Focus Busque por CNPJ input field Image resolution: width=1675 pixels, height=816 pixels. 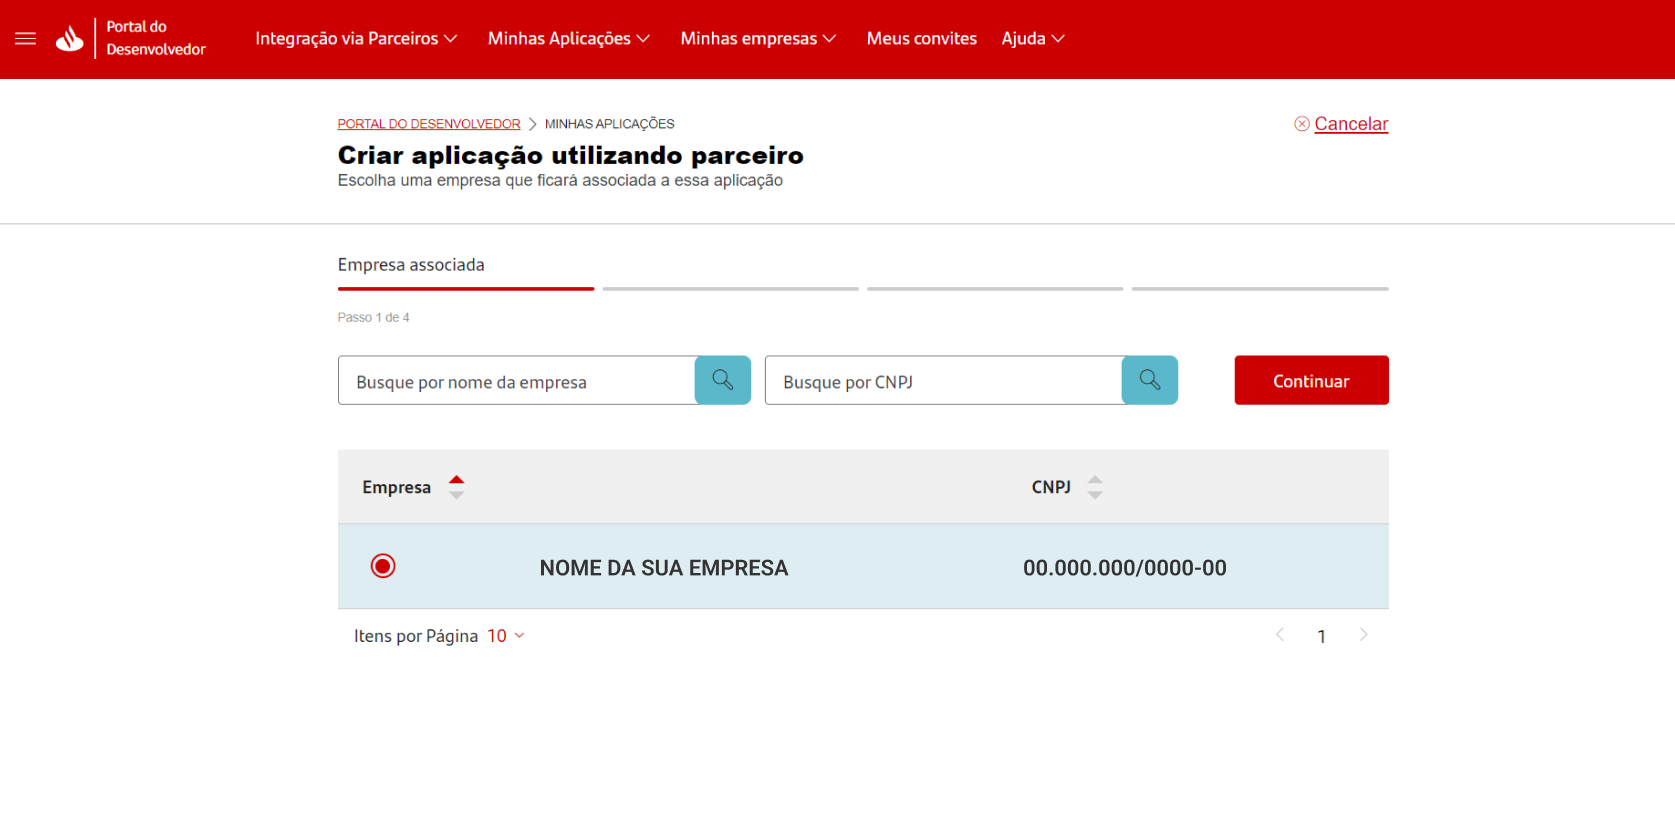tap(944, 380)
